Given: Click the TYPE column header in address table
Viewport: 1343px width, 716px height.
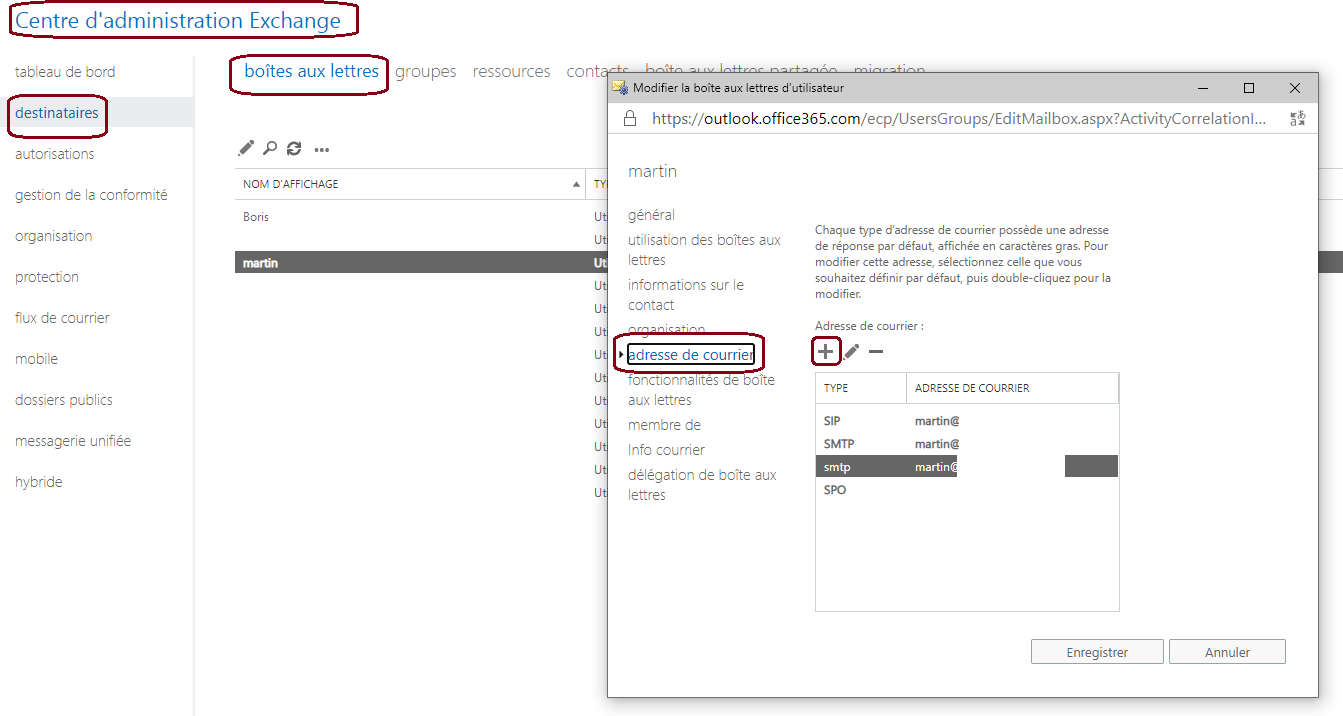Looking at the screenshot, I should (x=861, y=388).
